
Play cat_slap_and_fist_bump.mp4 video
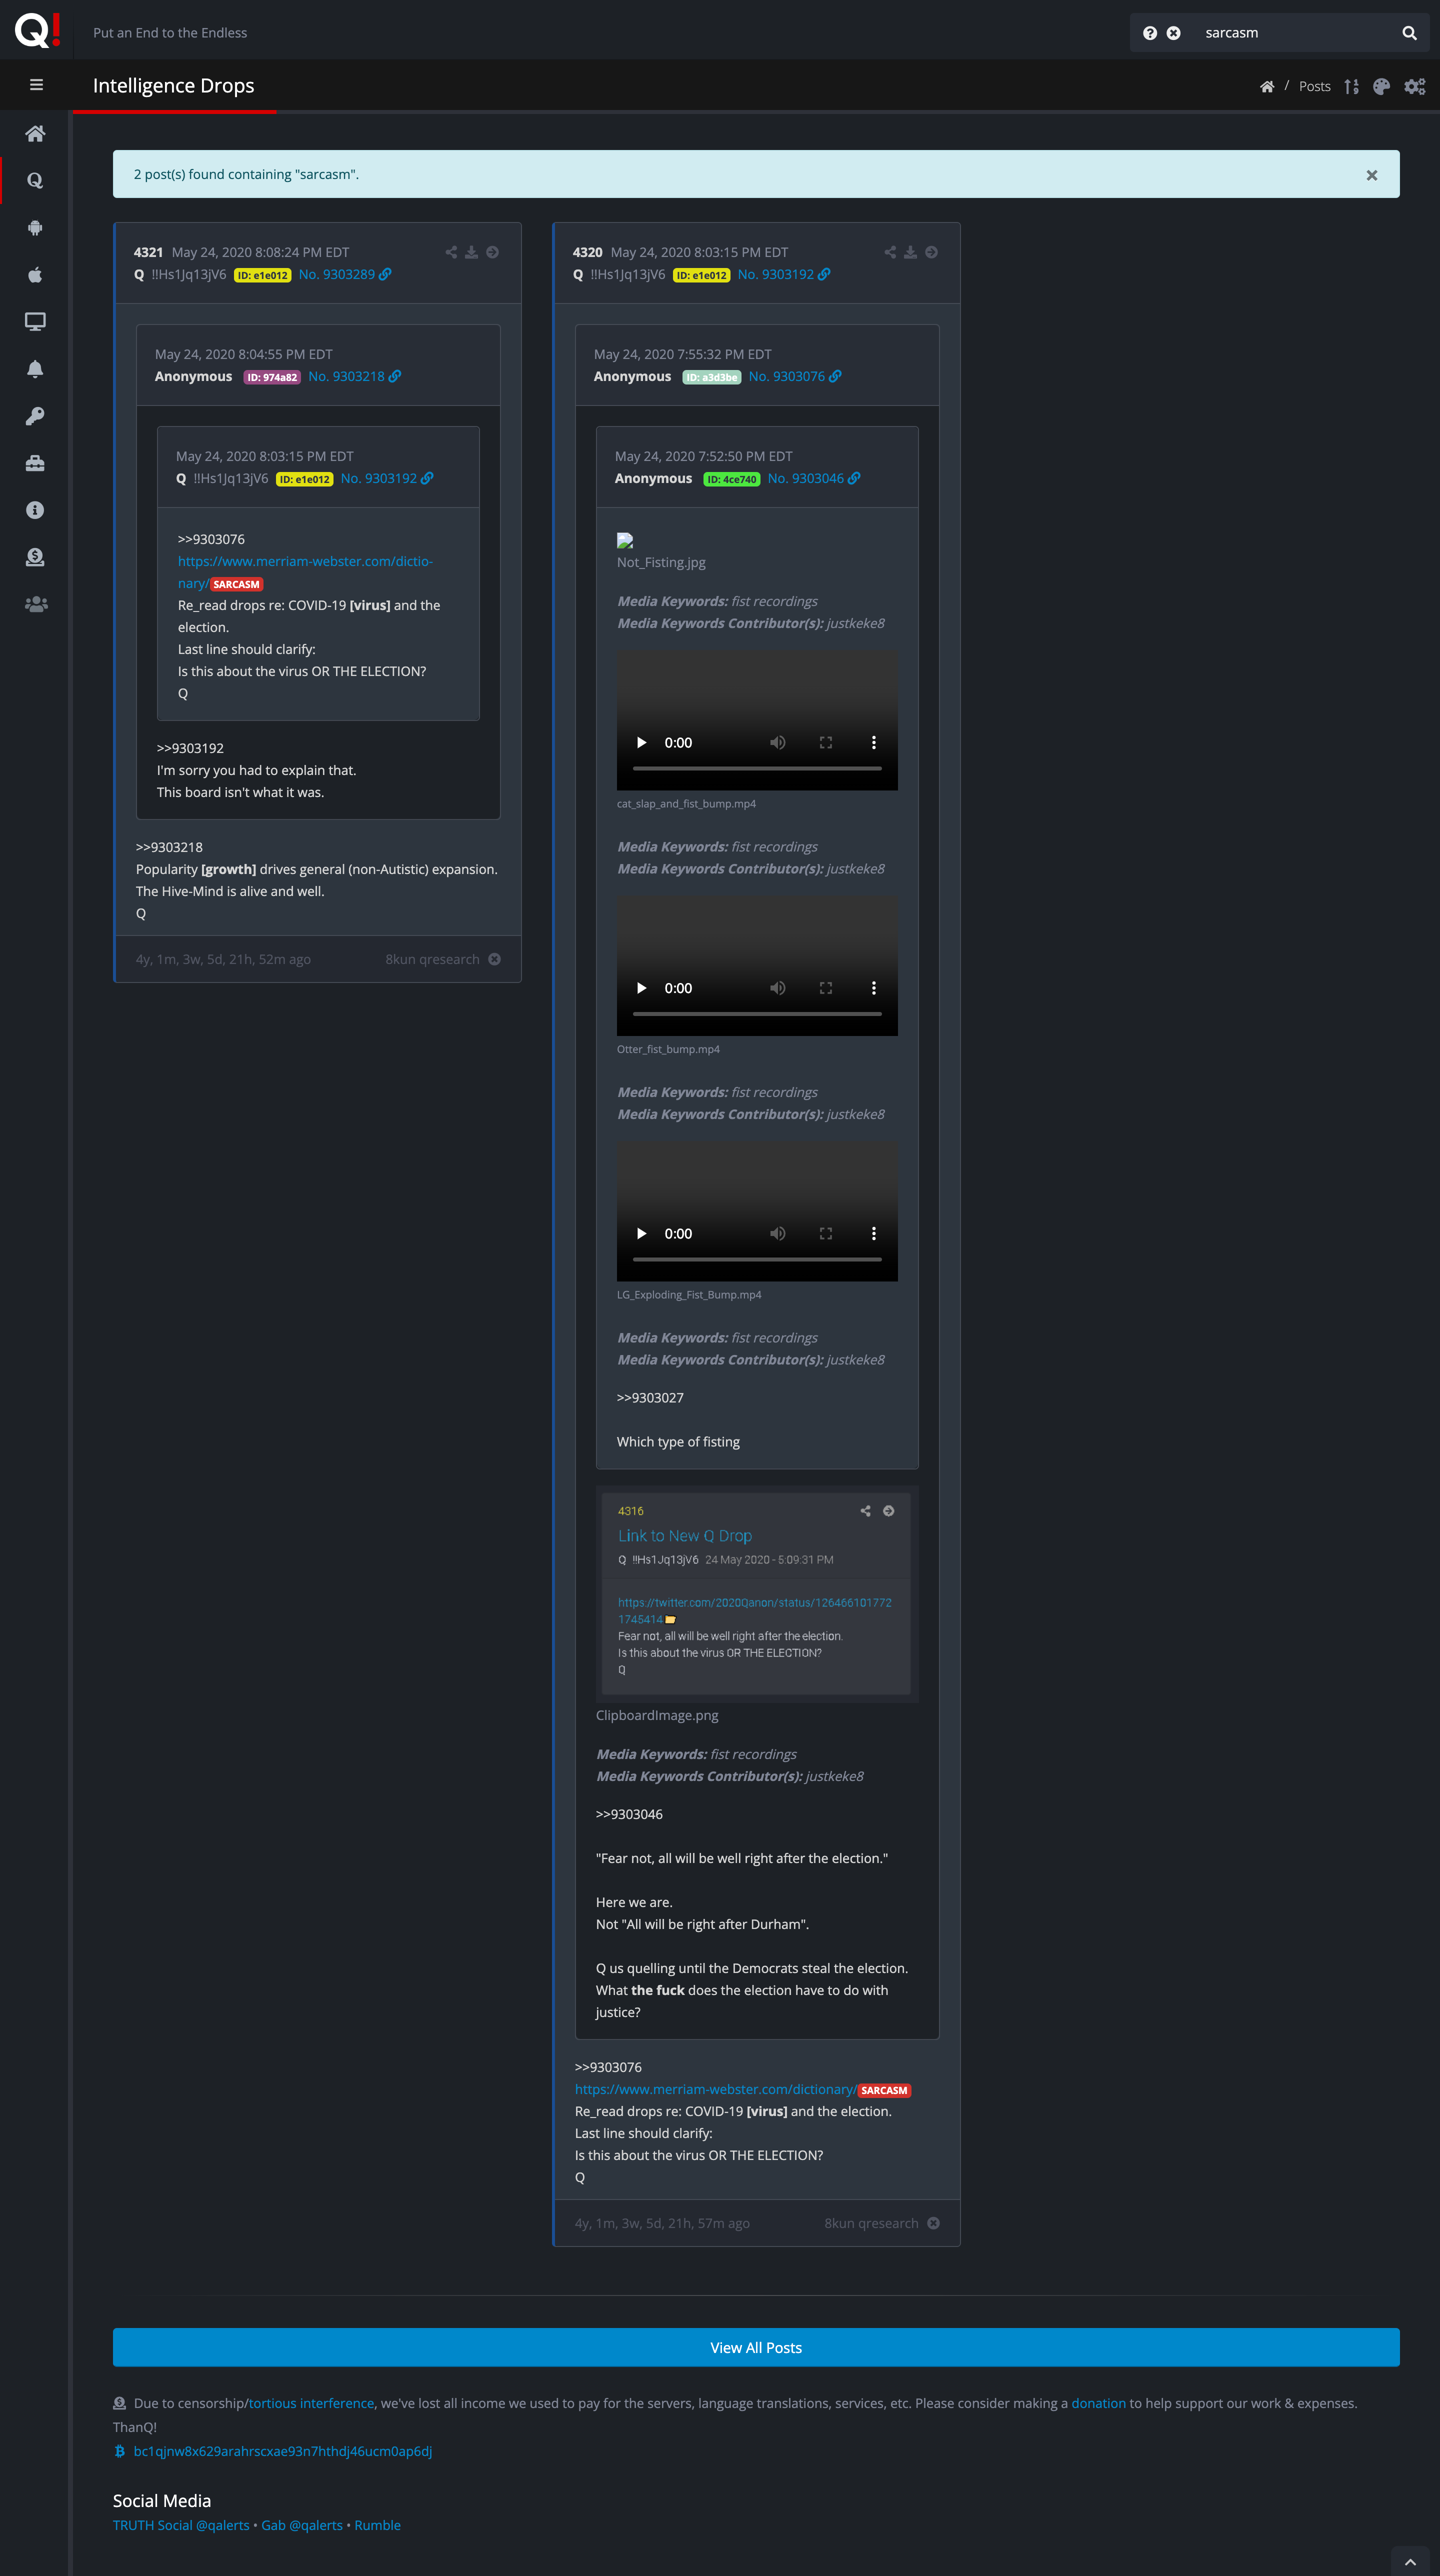tap(642, 743)
